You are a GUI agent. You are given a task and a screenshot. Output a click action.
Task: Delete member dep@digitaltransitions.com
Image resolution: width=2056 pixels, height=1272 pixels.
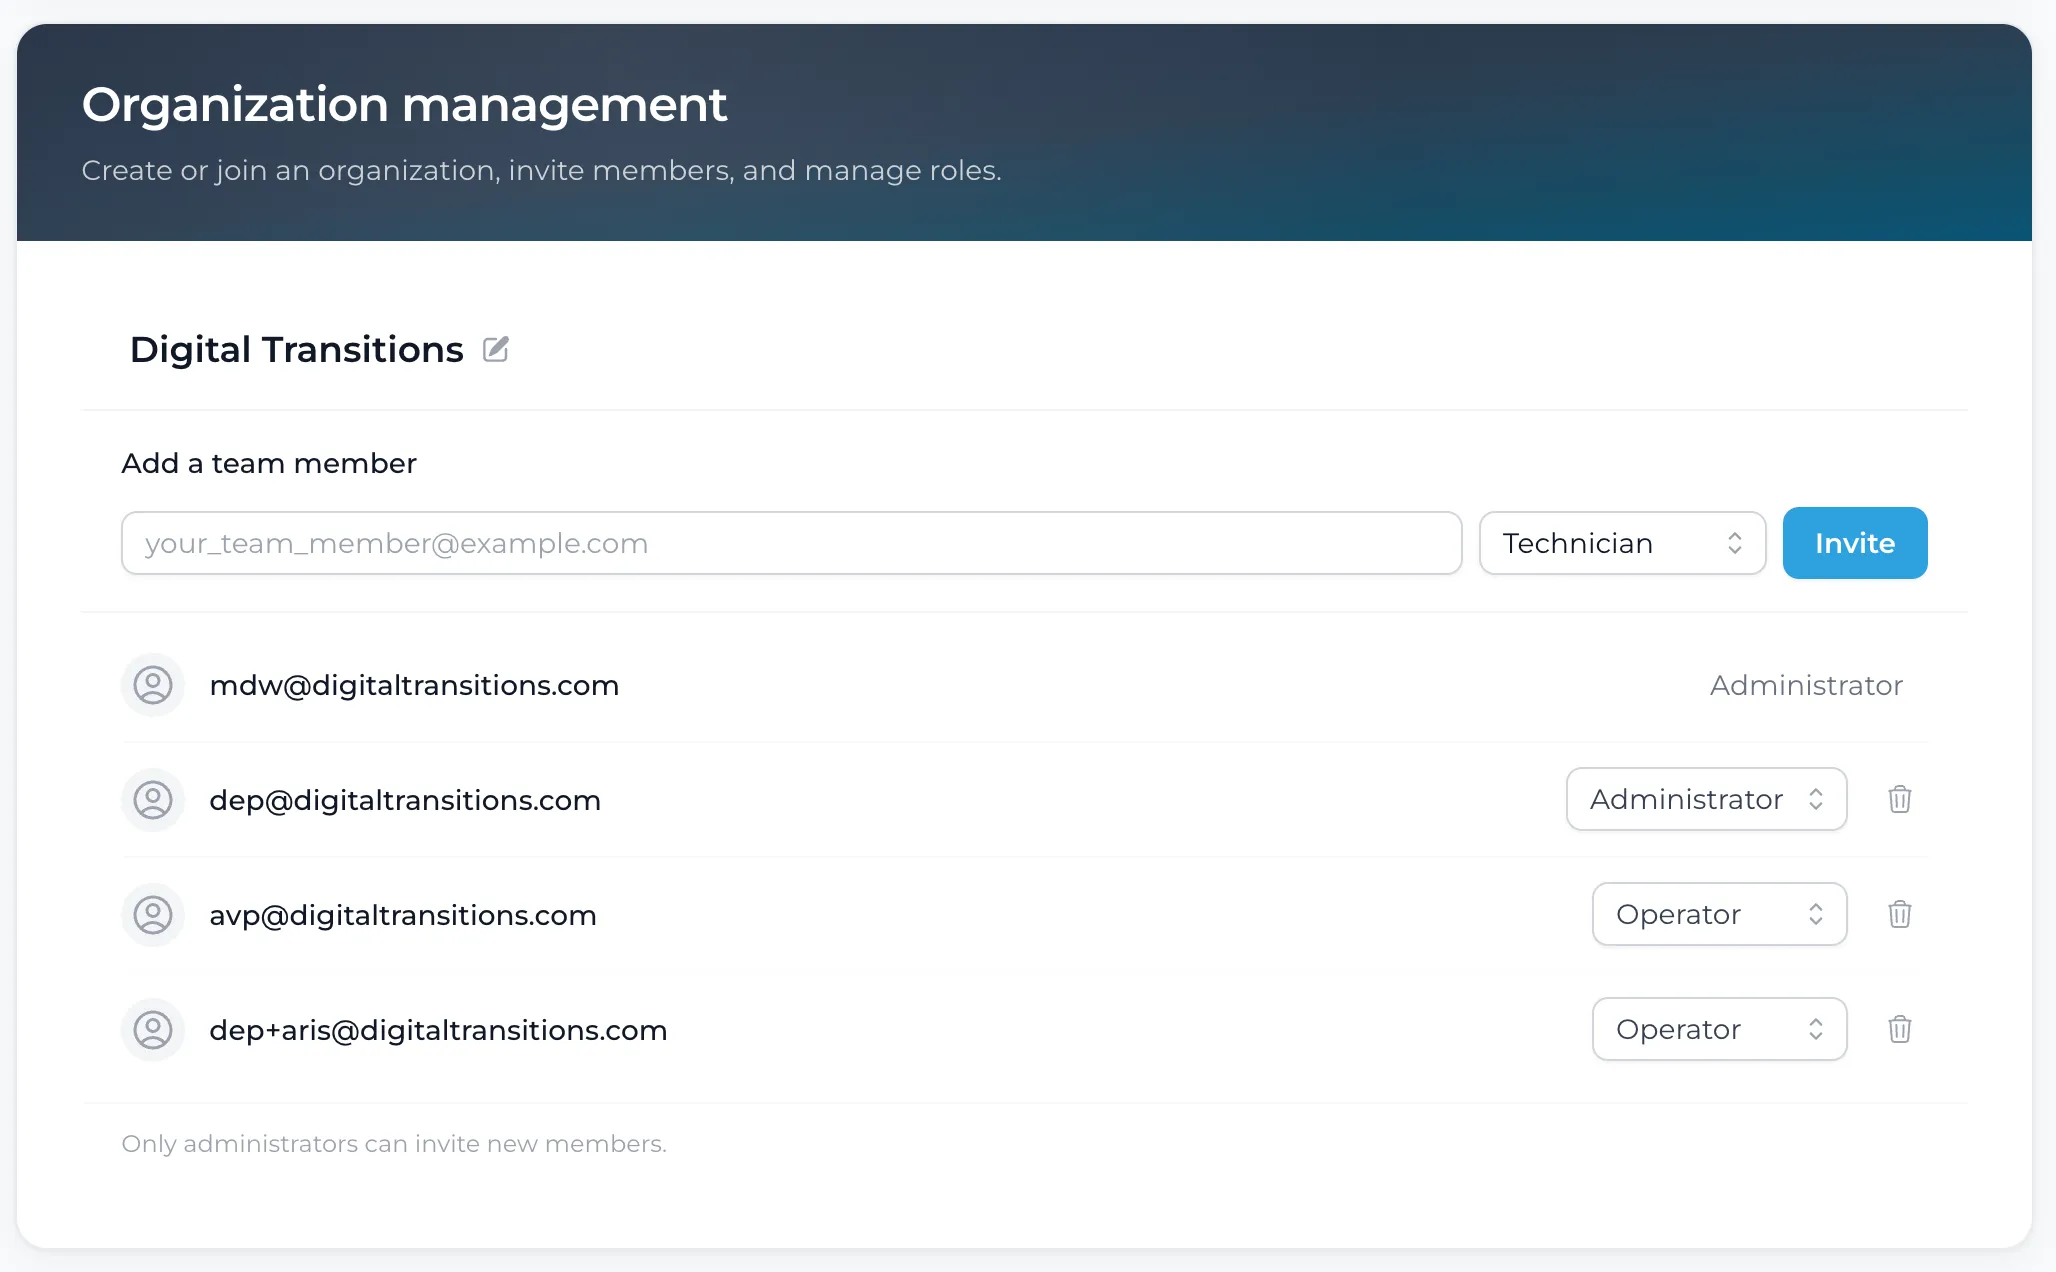click(x=1899, y=799)
